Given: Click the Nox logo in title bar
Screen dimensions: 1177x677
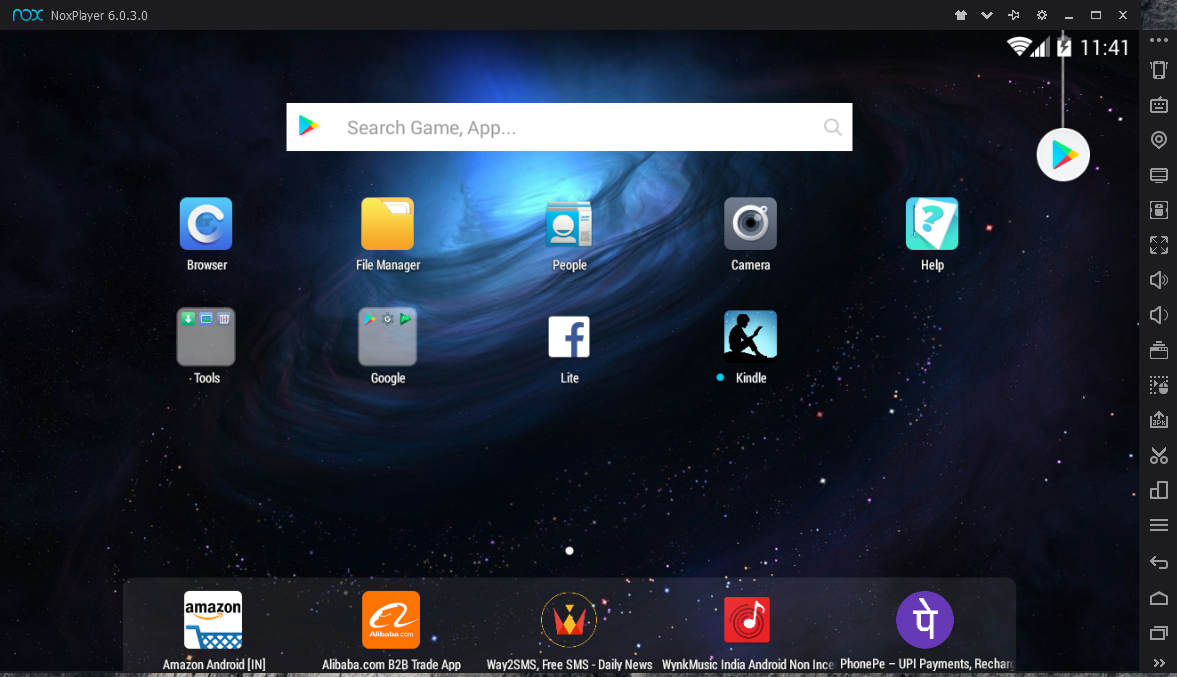Looking at the screenshot, I should click(x=28, y=15).
